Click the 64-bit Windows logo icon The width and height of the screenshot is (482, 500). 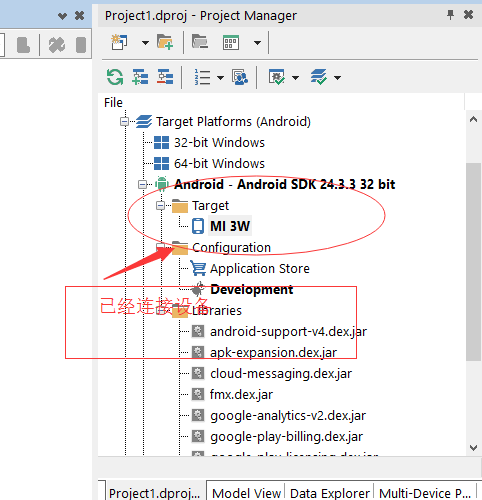click(162, 164)
